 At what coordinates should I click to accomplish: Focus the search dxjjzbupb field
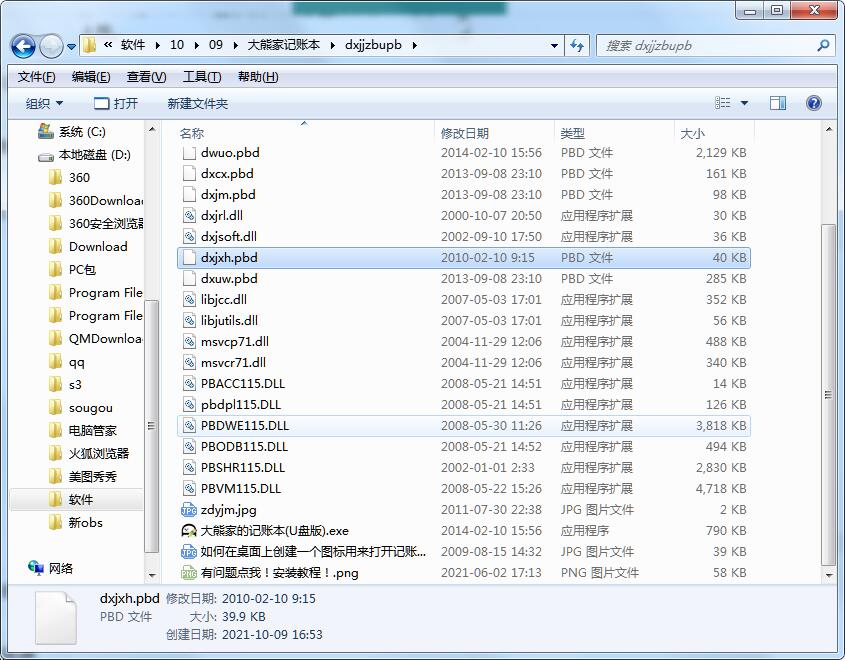coord(708,46)
